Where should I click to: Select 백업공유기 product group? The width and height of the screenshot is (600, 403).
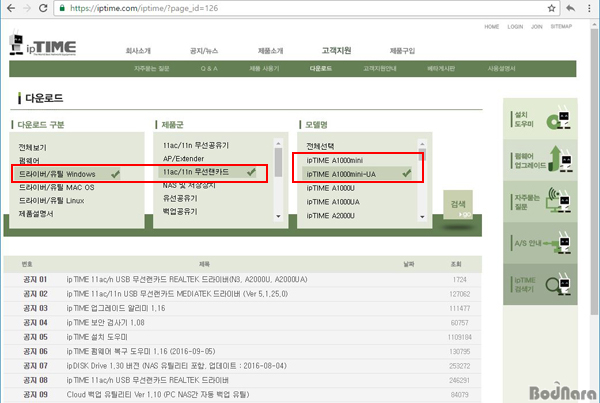coord(180,211)
